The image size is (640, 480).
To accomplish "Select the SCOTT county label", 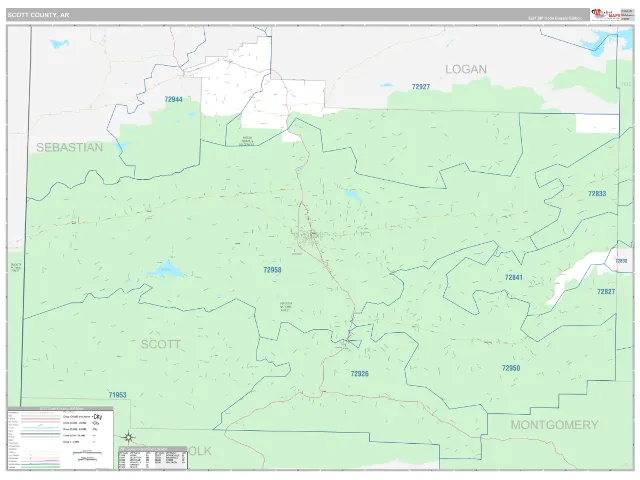I will point(161,344).
